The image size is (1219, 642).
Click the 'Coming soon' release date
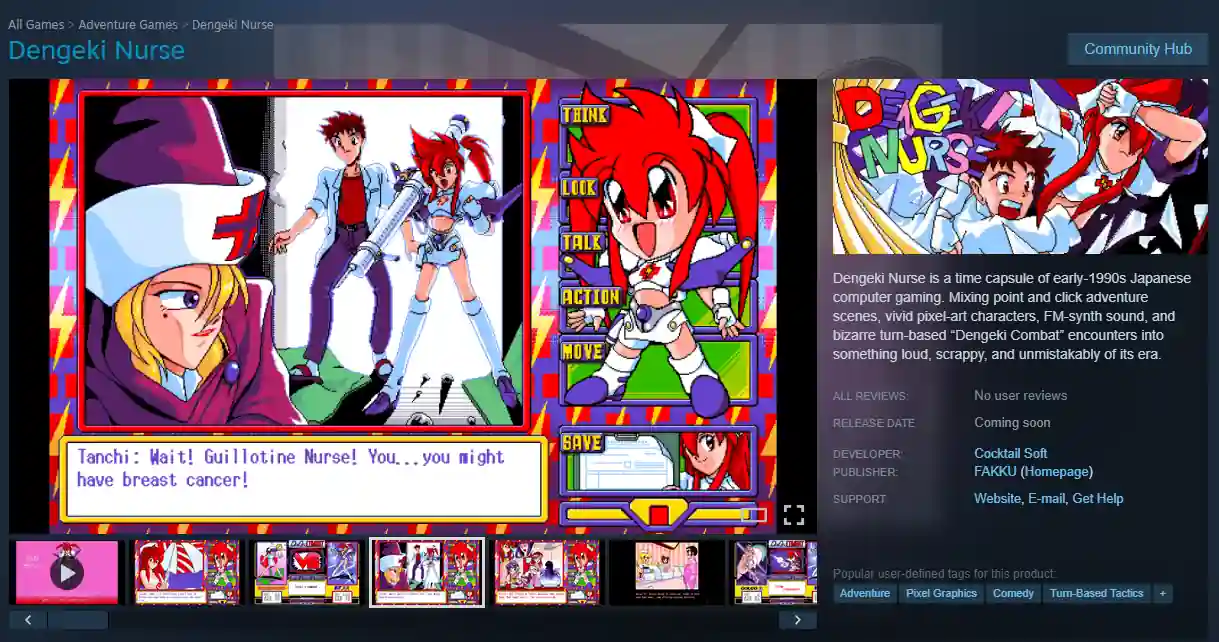tap(1012, 423)
